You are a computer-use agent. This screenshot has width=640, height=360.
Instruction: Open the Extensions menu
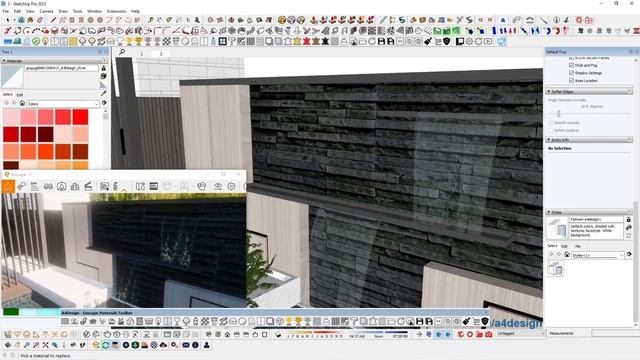116,11
